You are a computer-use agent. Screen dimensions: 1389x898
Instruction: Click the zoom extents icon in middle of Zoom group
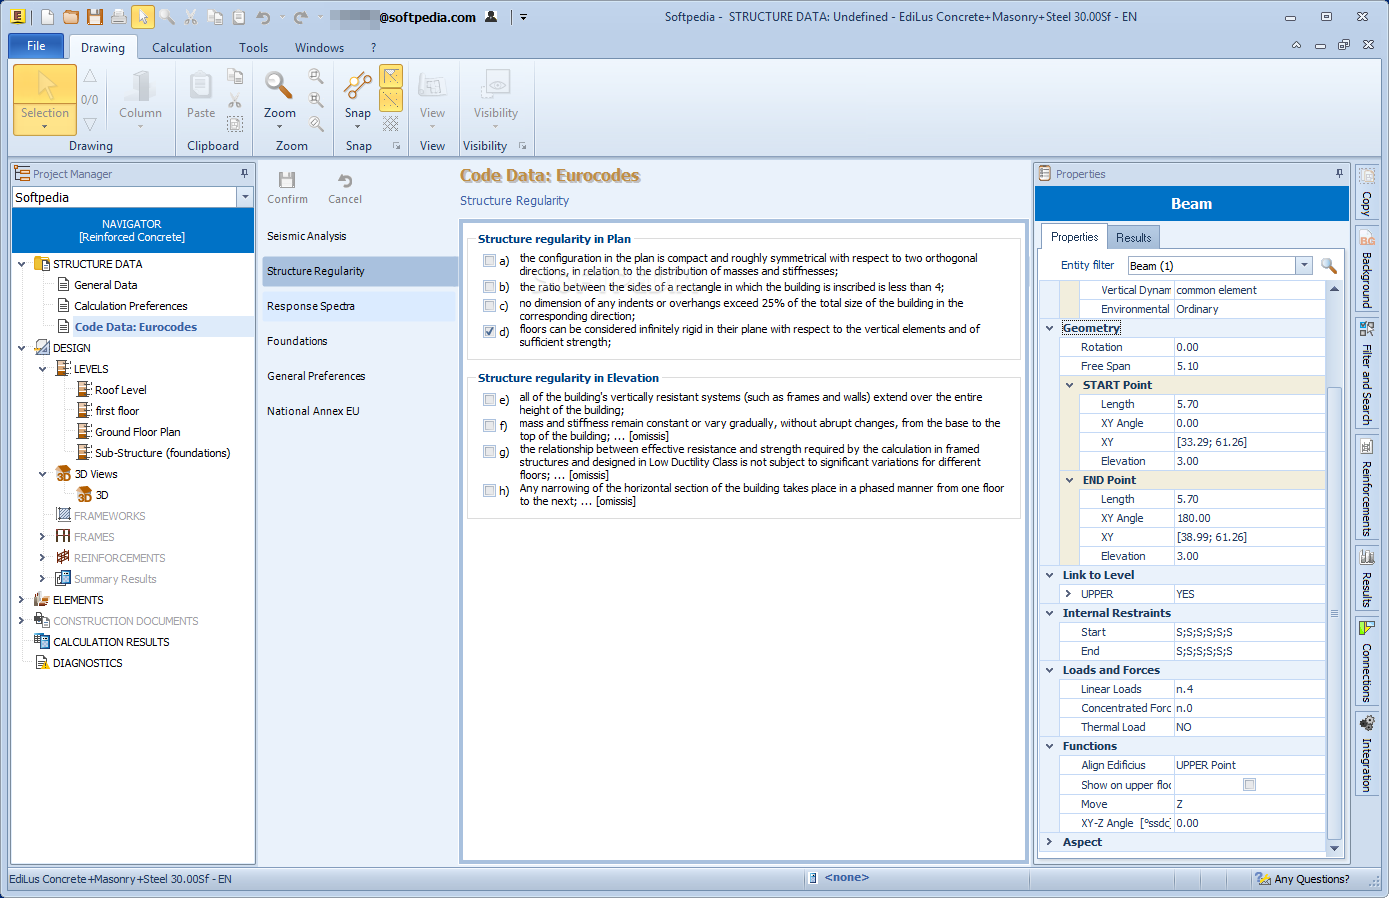tap(316, 100)
